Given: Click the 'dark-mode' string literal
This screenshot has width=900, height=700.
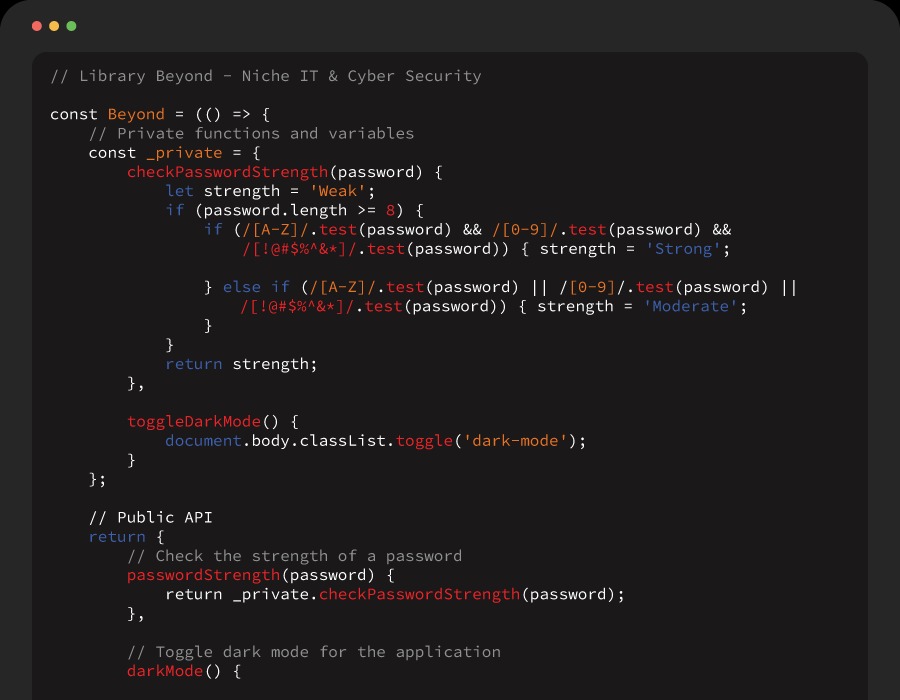Looking at the screenshot, I should click(x=515, y=441).
